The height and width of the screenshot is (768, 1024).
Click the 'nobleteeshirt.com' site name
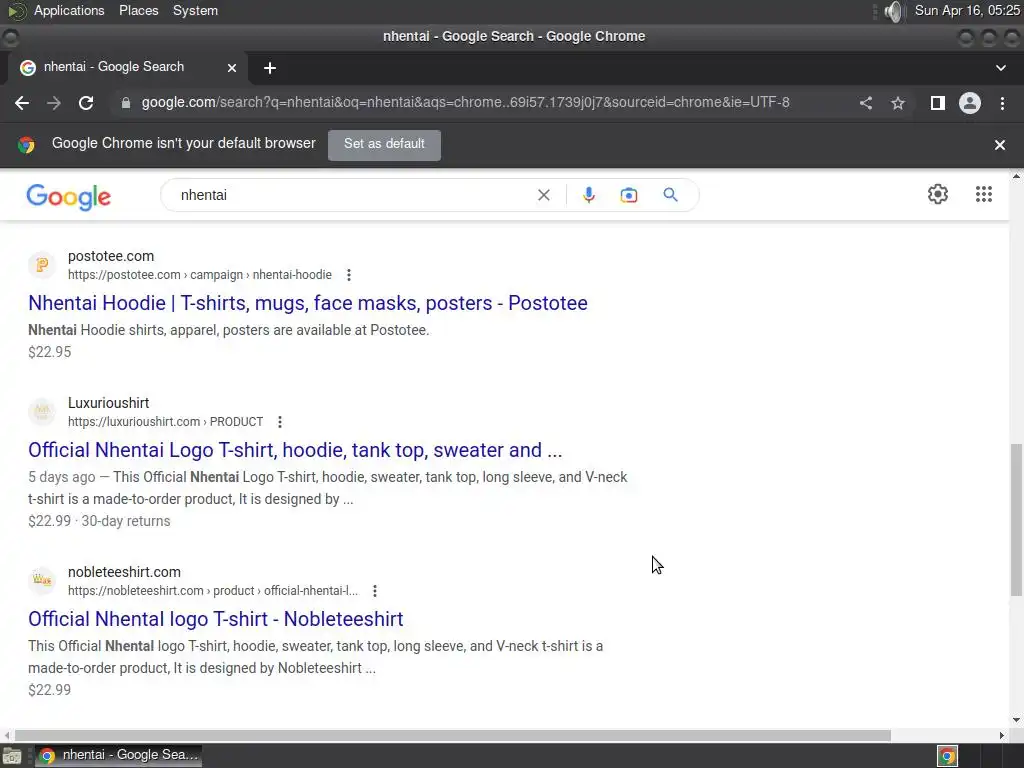(124, 572)
